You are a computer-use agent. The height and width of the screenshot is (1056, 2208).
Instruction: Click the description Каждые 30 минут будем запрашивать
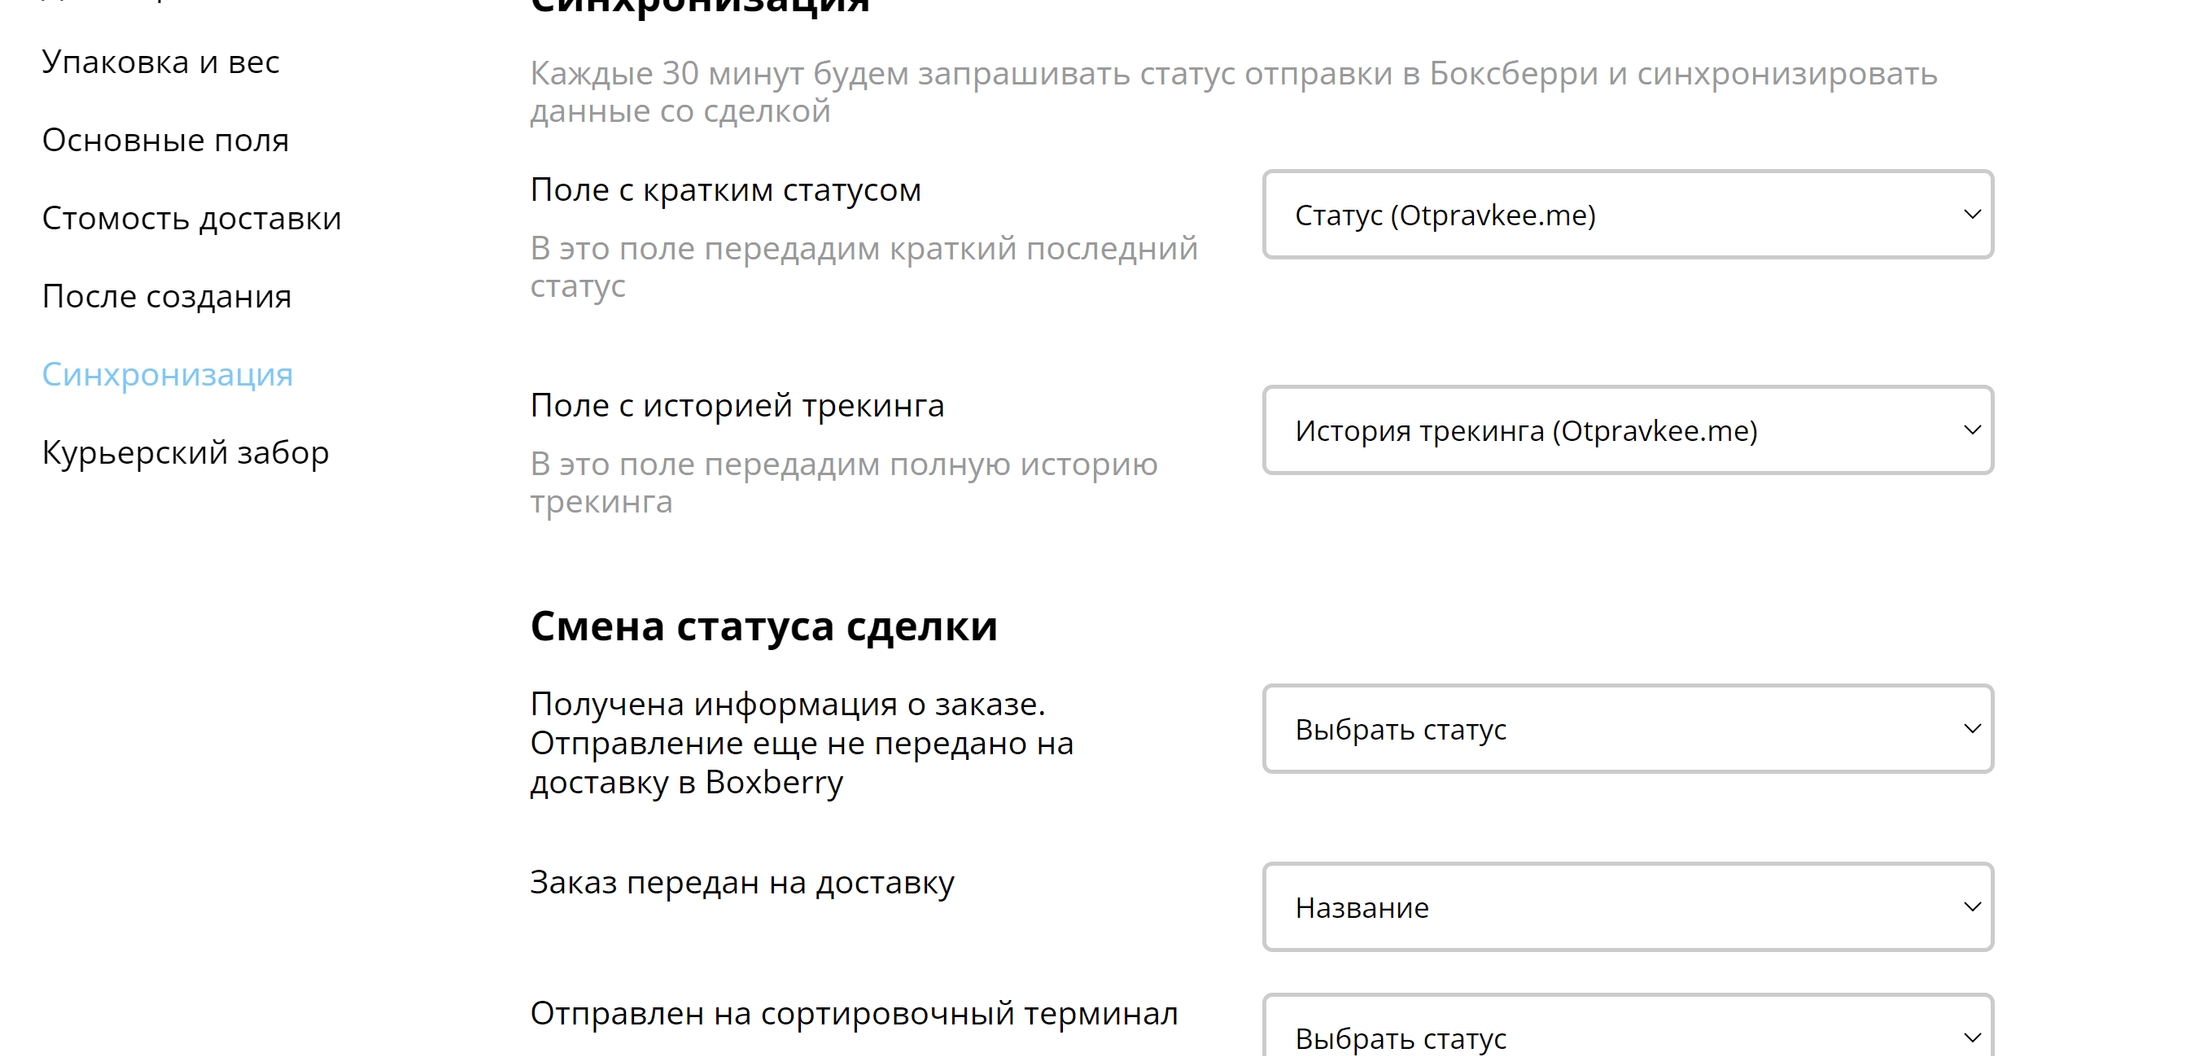tap(1234, 92)
